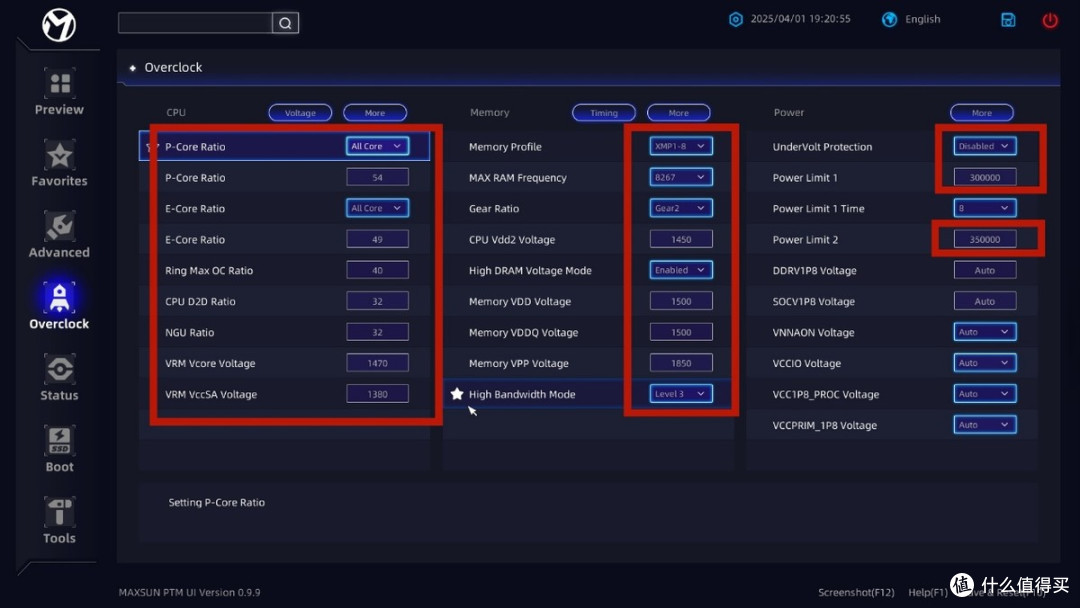The height and width of the screenshot is (608, 1080).
Task: Edit VRM VccSA Voltage value 1380
Action: coord(377,394)
